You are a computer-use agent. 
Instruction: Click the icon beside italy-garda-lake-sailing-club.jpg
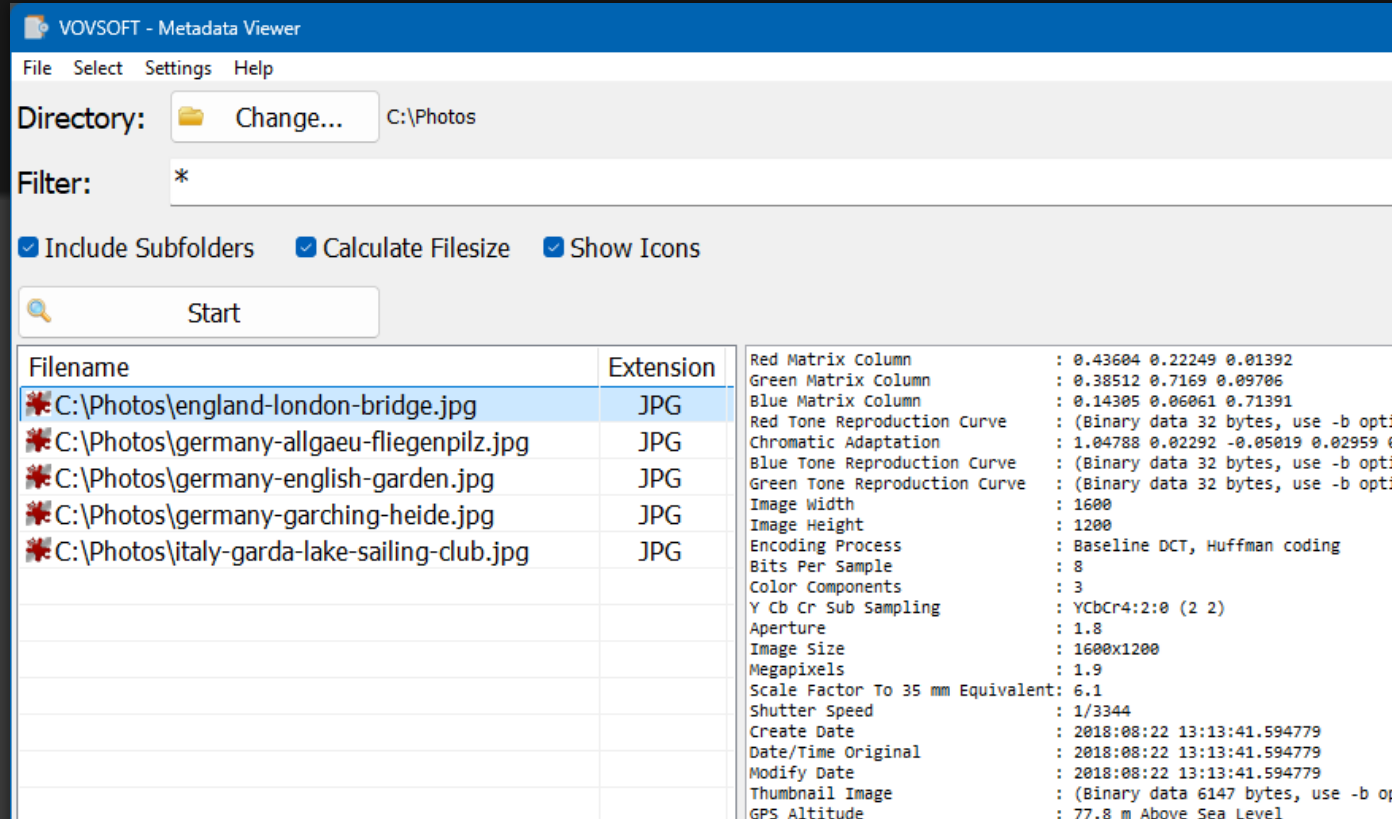tap(37, 550)
